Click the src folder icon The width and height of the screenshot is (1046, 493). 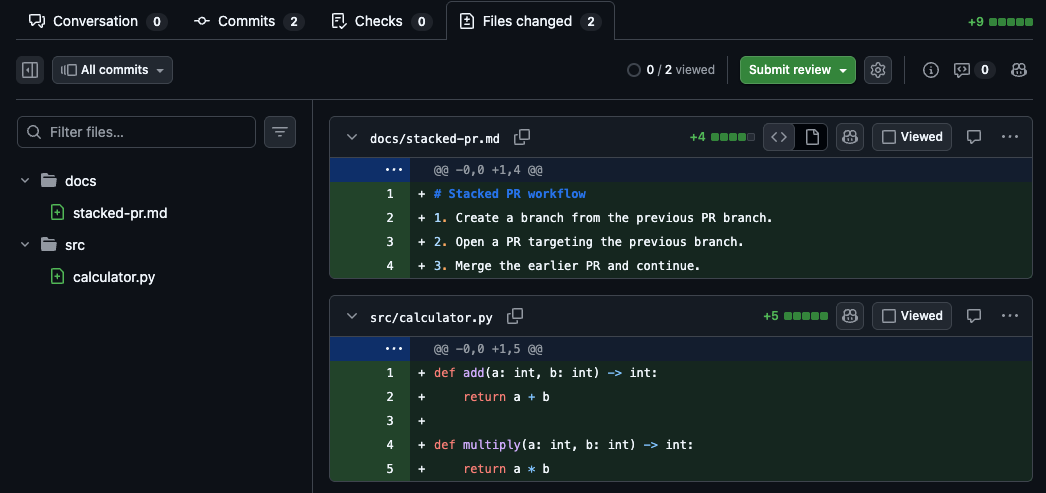pos(48,245)
